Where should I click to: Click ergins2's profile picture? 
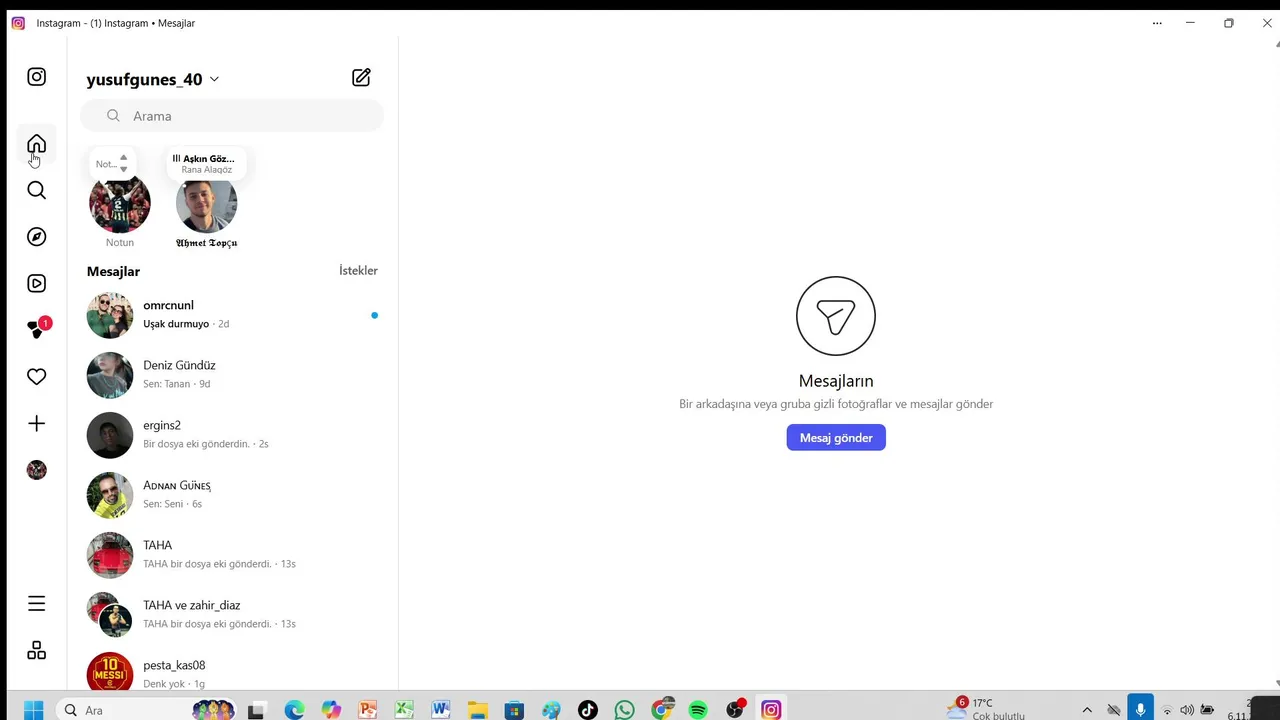pyautogui.click(x=110, y=435)
